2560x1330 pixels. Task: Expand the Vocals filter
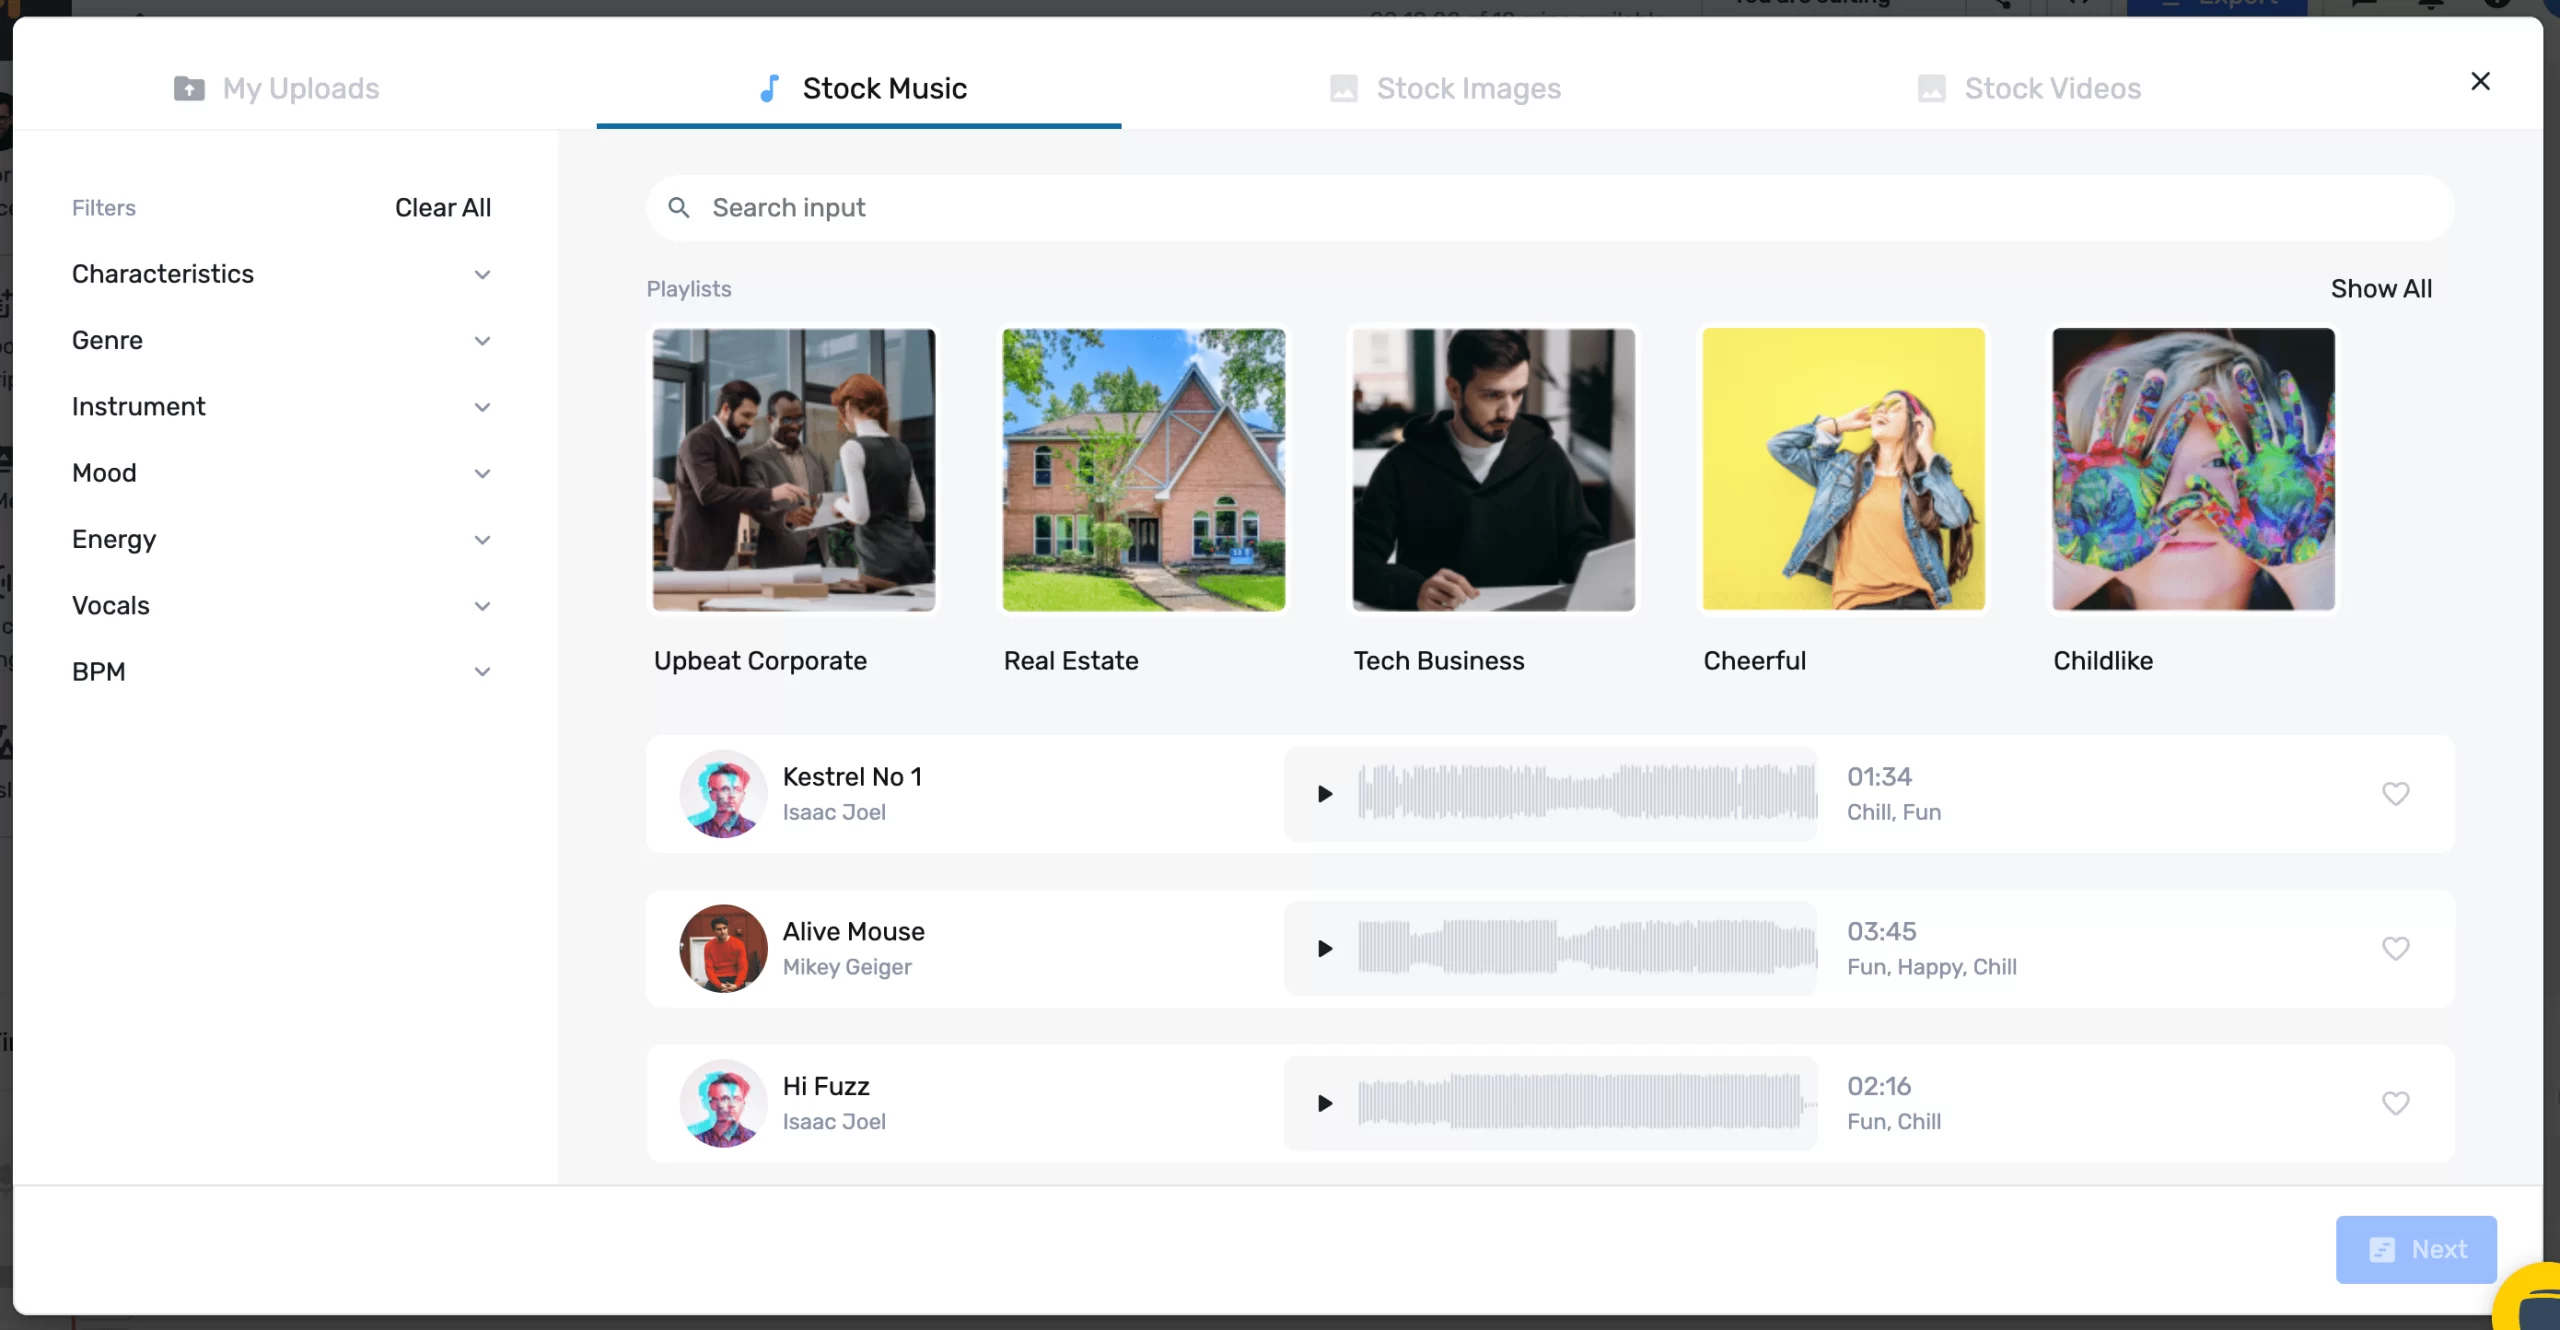(281, 606)
